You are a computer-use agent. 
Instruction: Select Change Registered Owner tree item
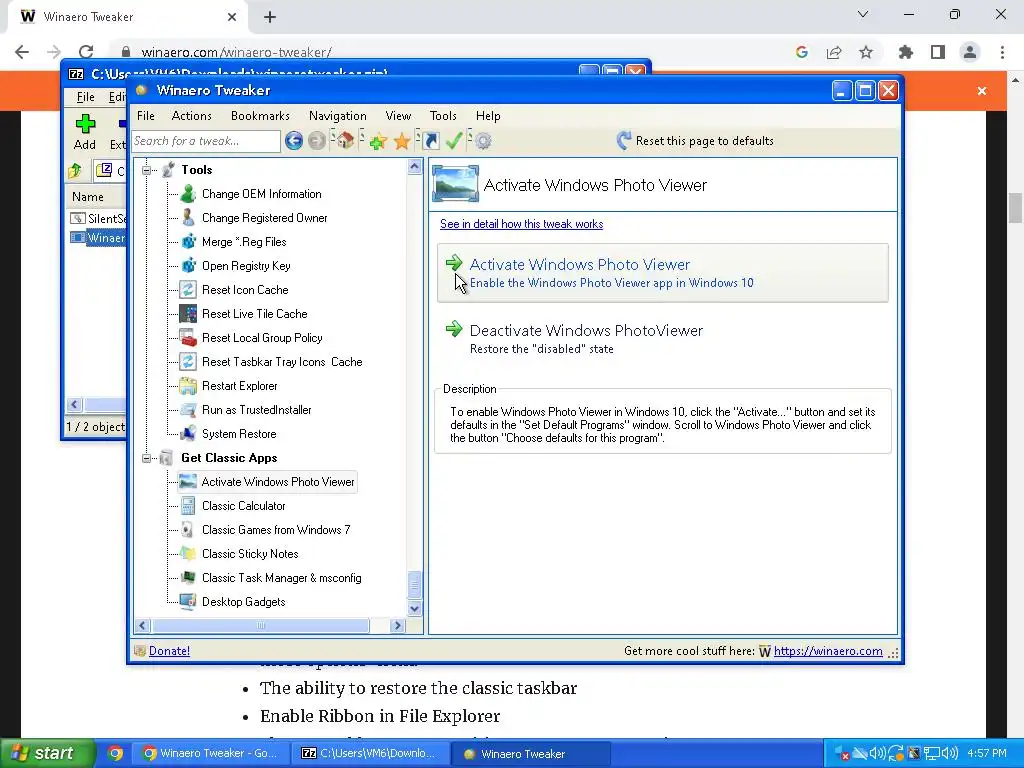click(x=264, y=218)
